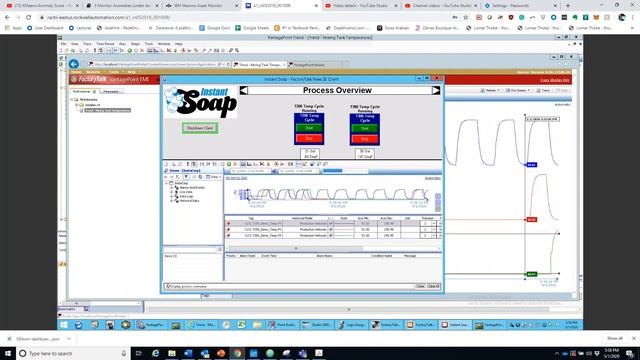Open Windows Start menu on host taskbar

pyautogui.click(x=8, y=353)
